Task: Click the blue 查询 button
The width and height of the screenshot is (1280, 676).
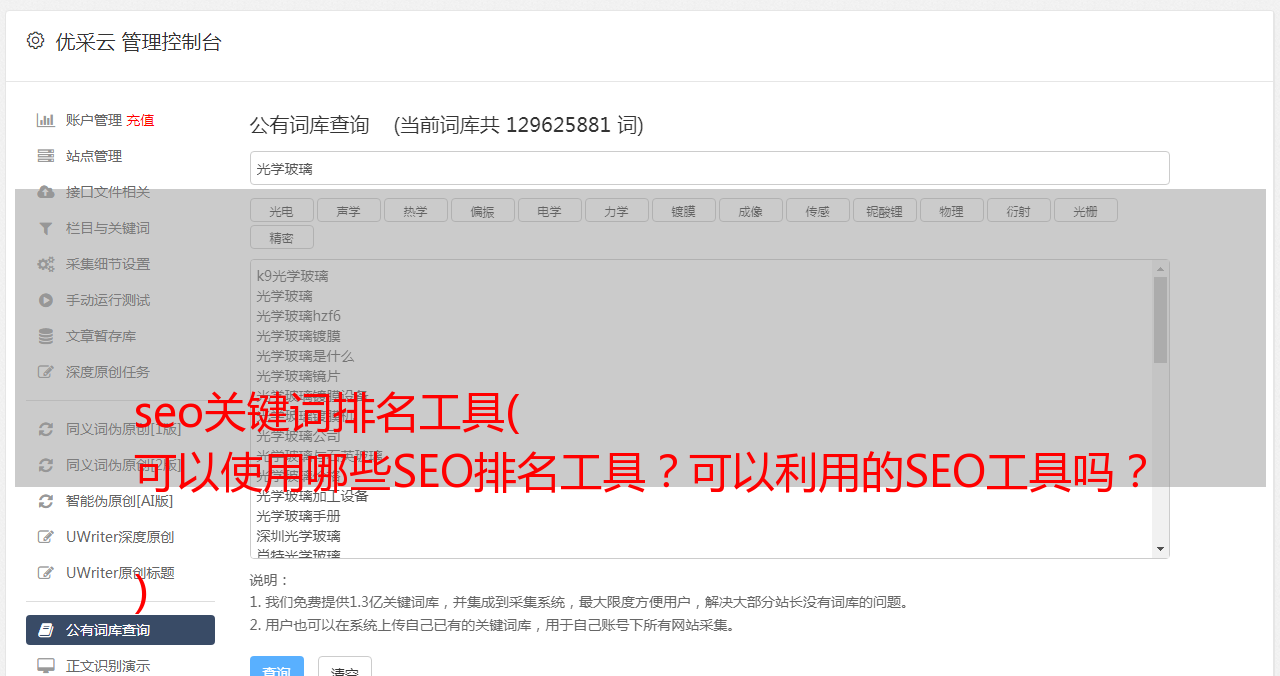Action: point(276,667)
